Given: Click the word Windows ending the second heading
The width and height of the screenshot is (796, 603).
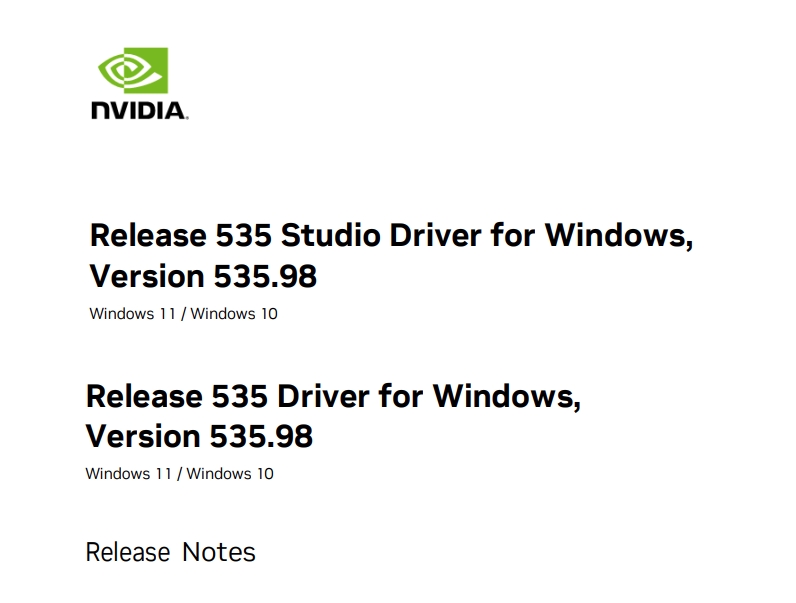Looking at the screenshot, I should [x=507, y=396].
